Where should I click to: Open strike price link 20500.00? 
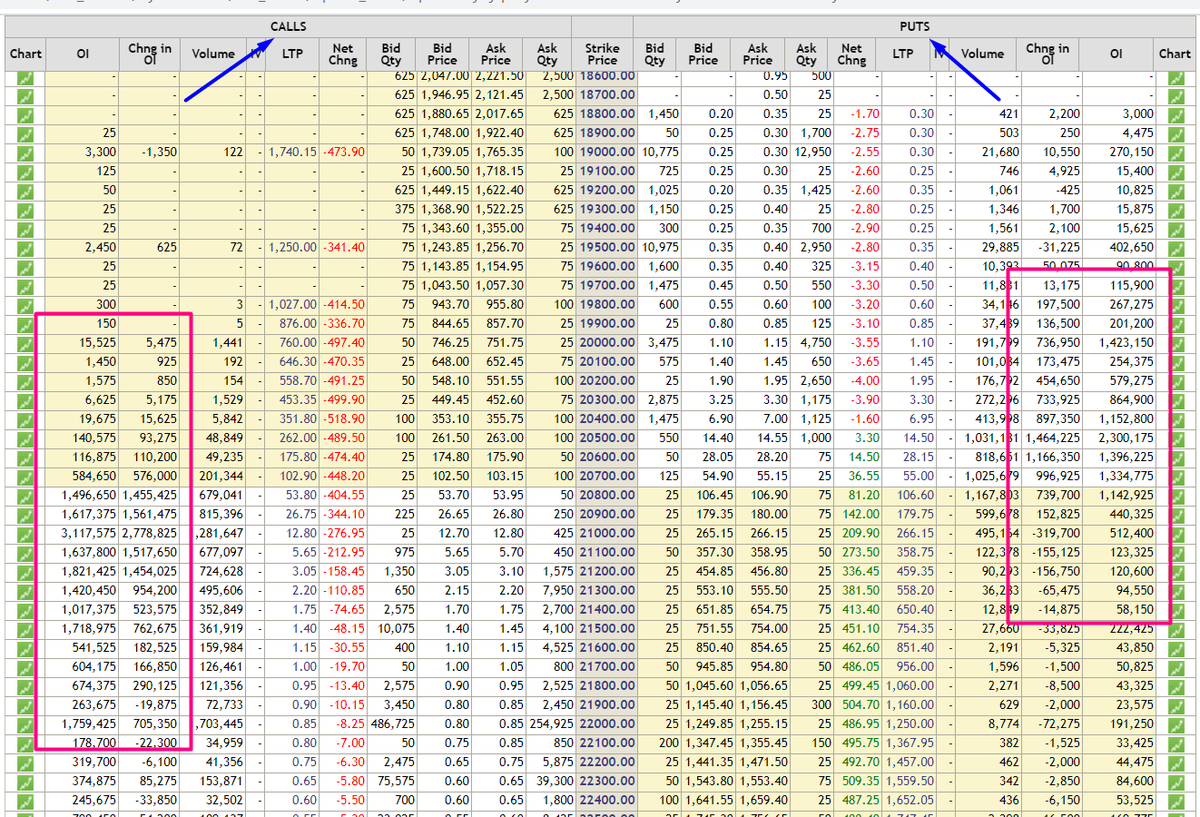tap(606, 436)
